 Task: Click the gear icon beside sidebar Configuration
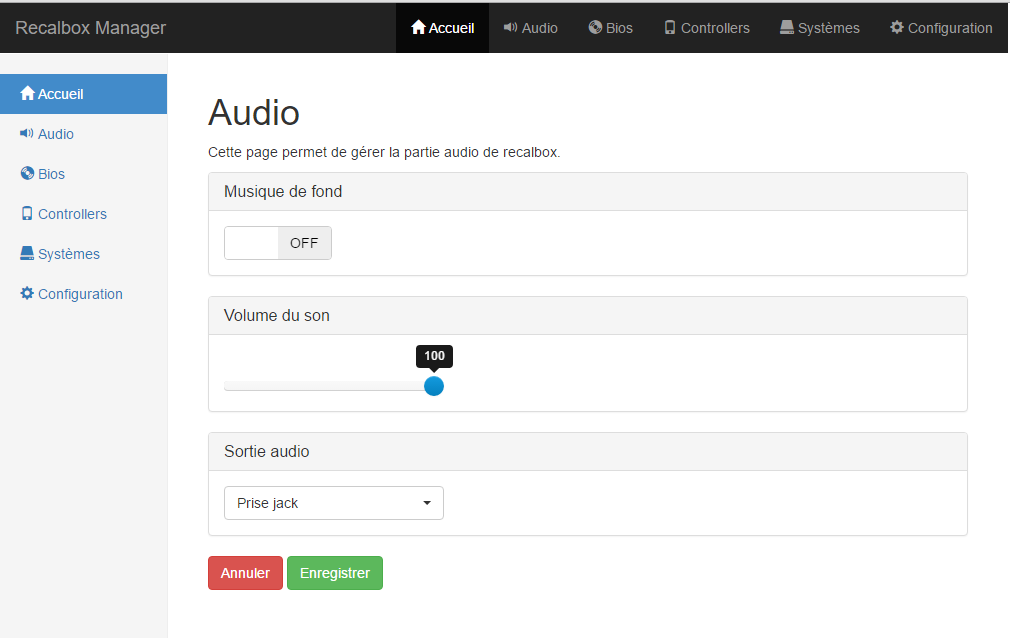point(26,293)
